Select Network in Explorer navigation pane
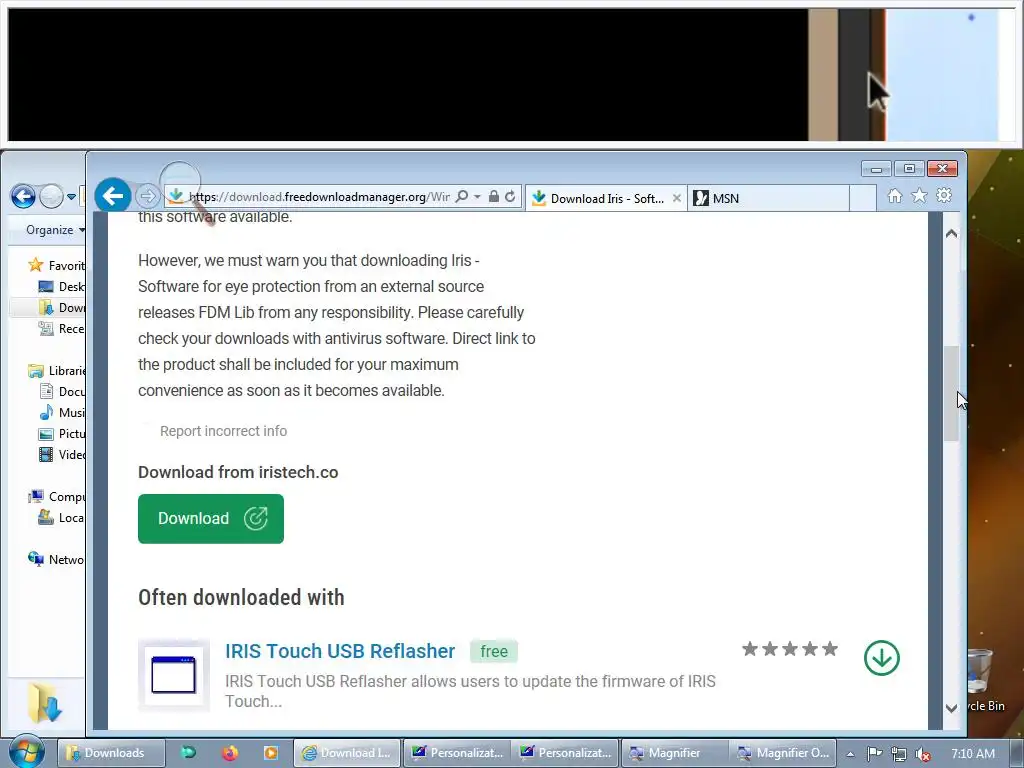The height and width of the screenshot is (768, 1024). 56,560
